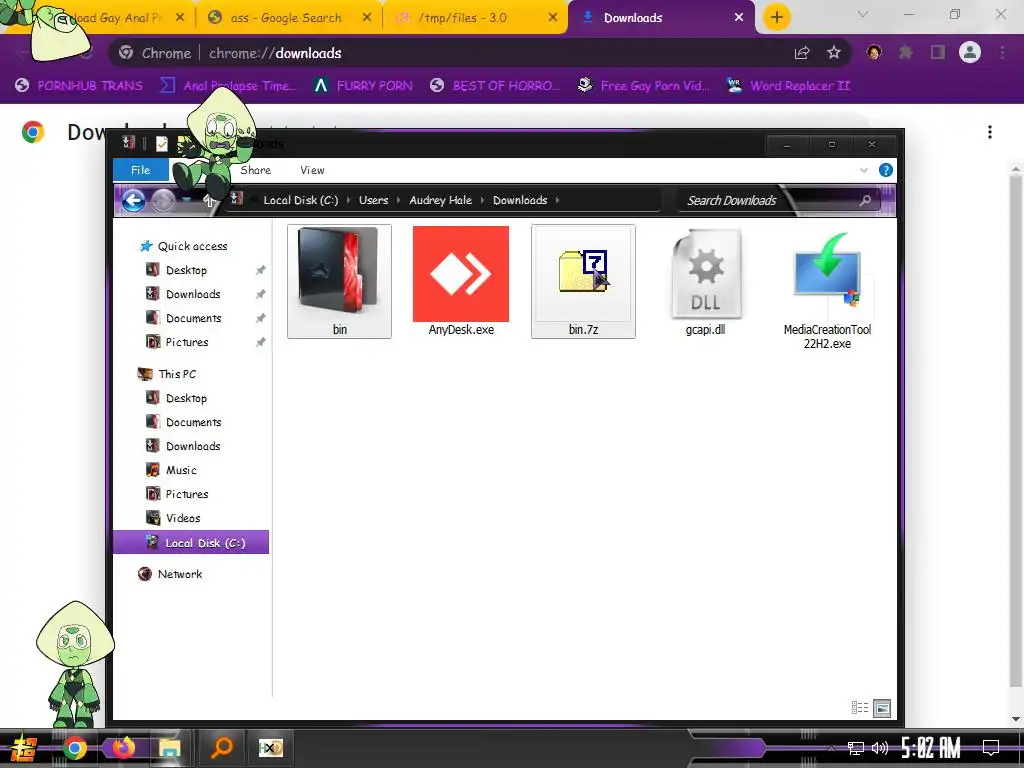1024x768 pixels.
Task: Bookmark page with the star icon
Action: pos(834,53)
